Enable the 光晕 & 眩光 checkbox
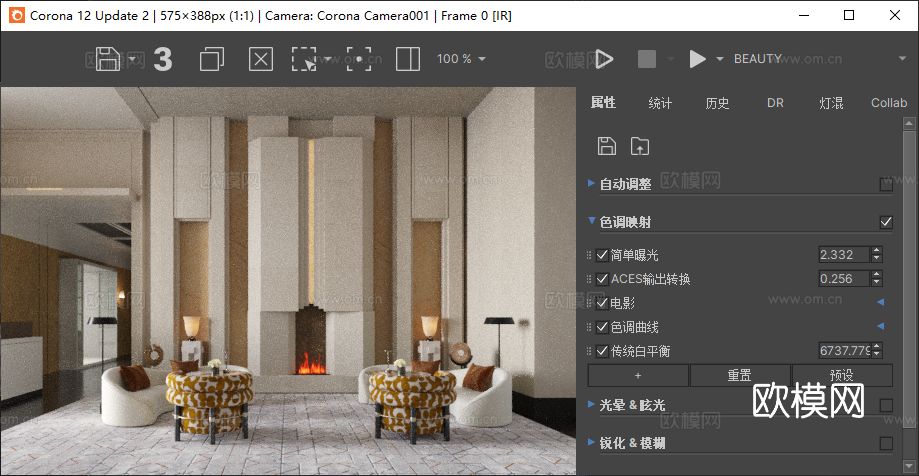This screenshot has width=919, height=476. click(886, 405)
